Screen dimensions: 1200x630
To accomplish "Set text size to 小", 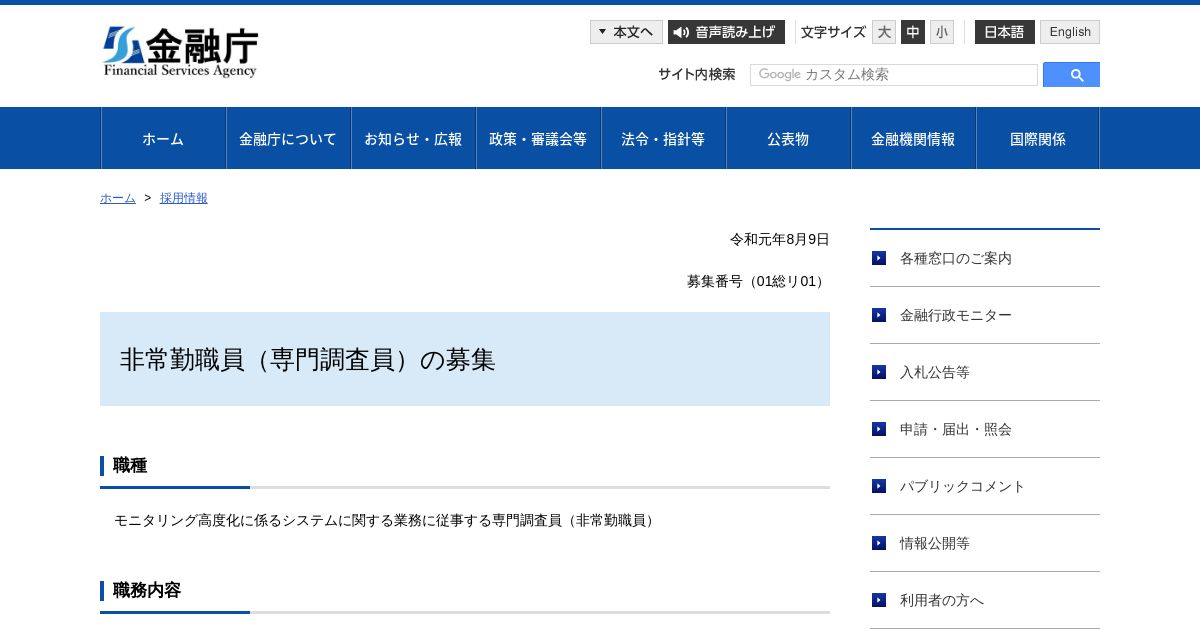I will pyautogui.click(x=942, y=32).
